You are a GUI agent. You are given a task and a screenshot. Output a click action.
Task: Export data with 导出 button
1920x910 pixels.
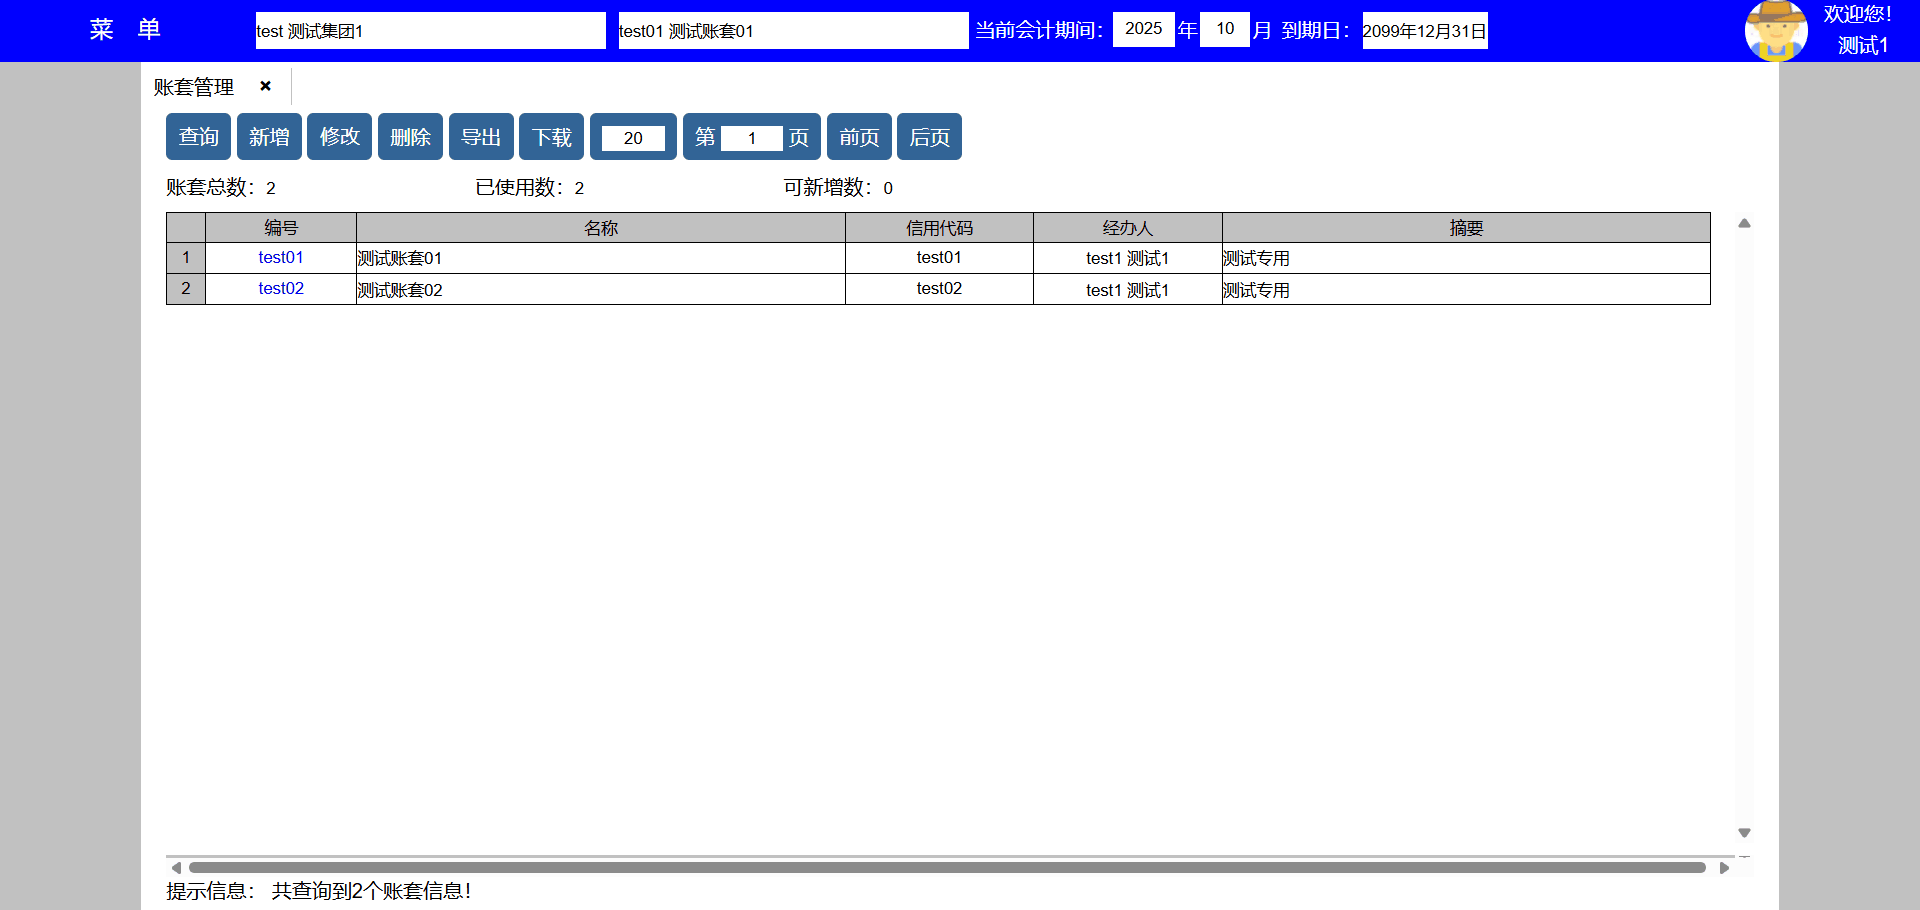[481, 137]
